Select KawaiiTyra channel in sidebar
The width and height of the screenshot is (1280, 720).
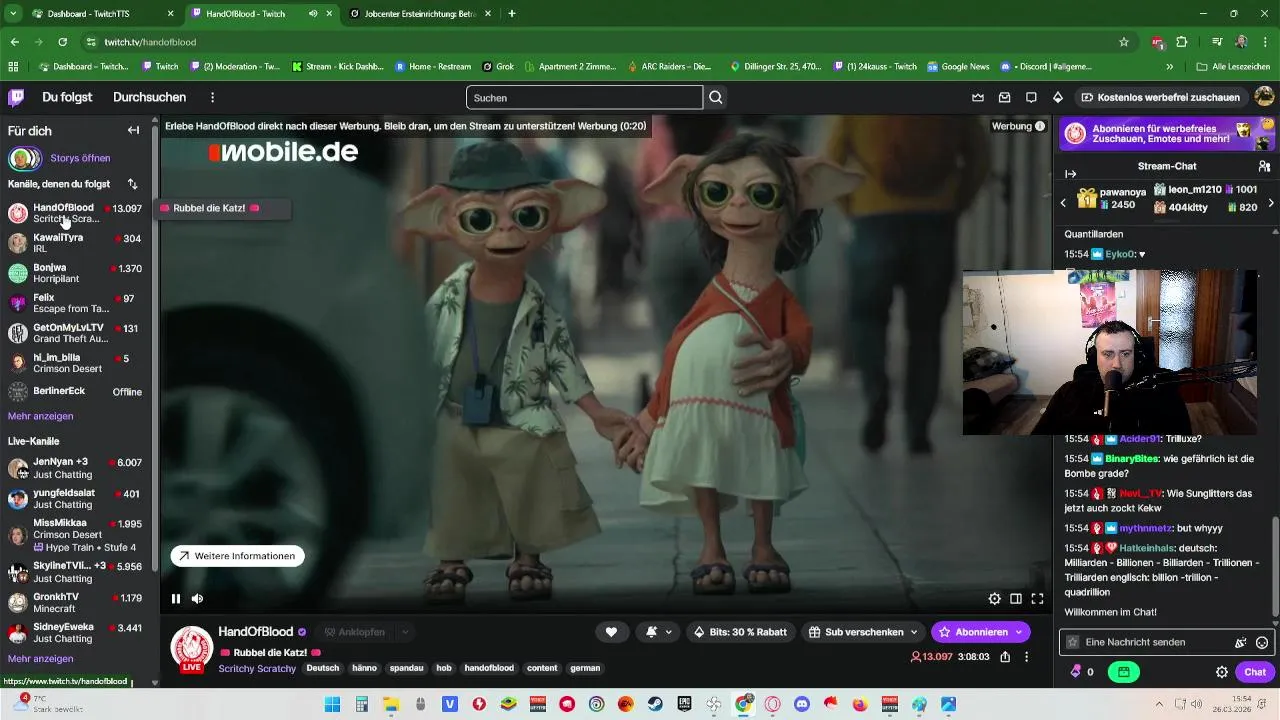point(75,243)
